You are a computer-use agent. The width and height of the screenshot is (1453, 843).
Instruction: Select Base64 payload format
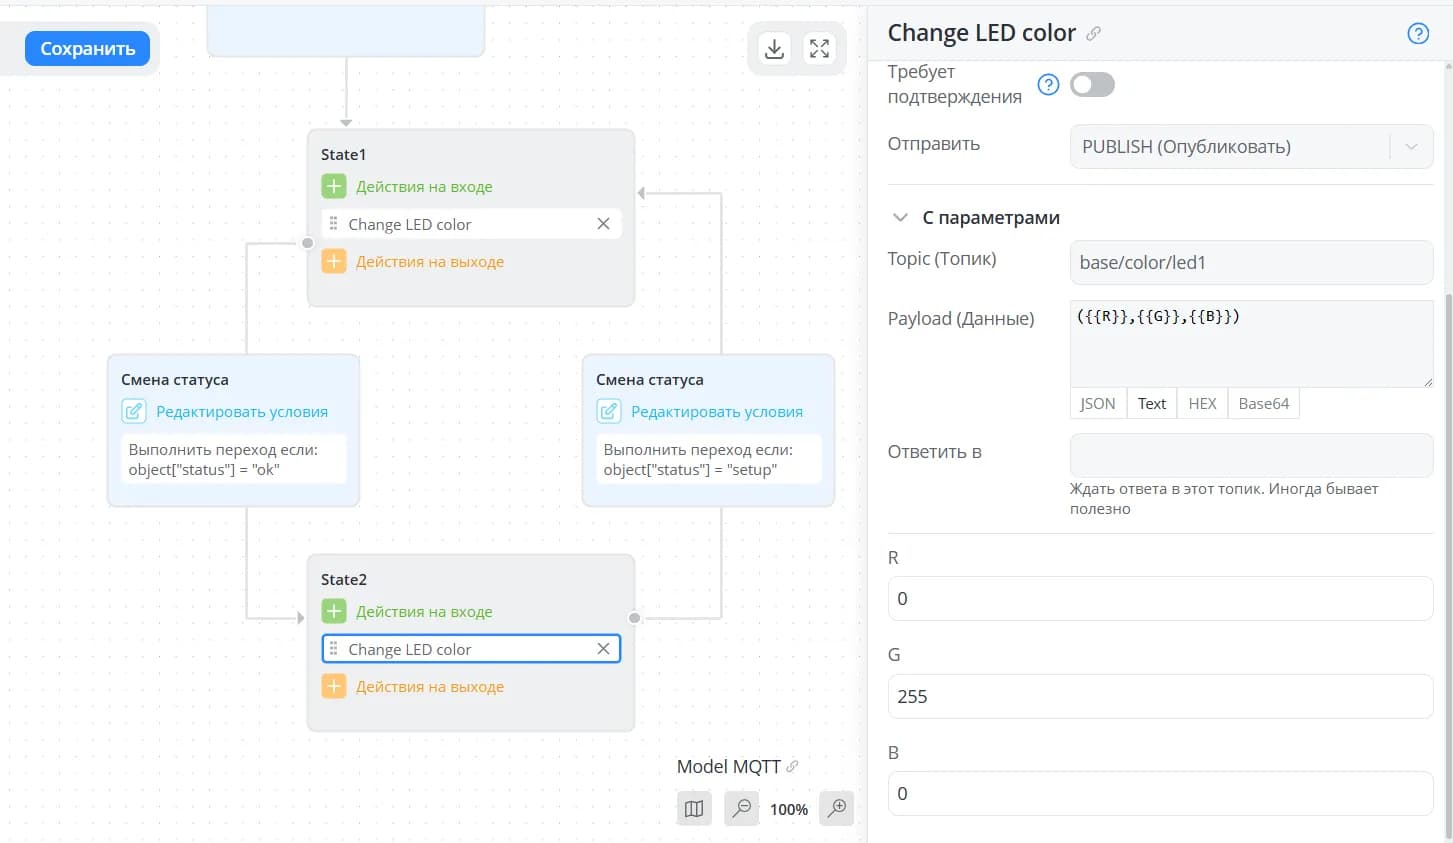(x=1263, y=403)
